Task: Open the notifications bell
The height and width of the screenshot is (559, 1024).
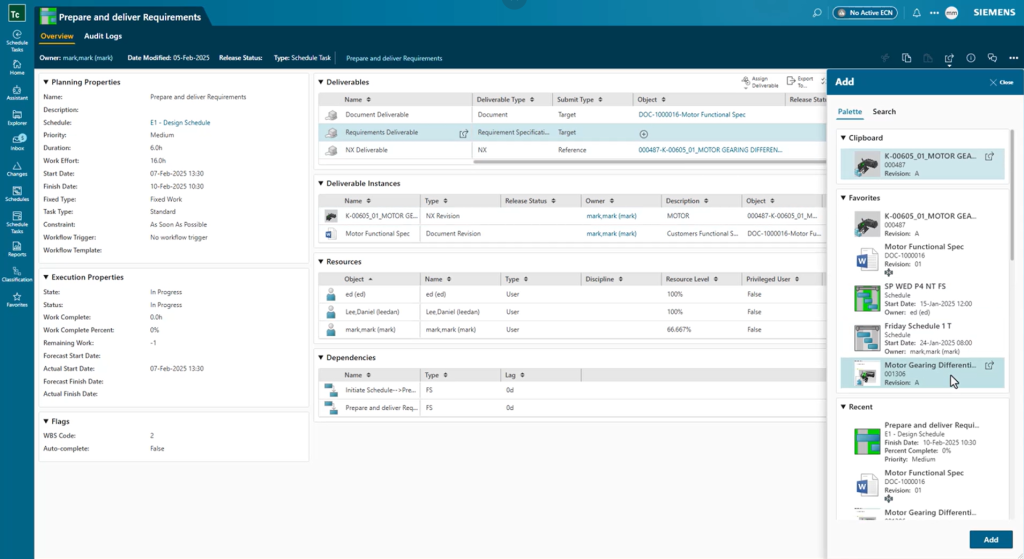Action: point(916,12)
